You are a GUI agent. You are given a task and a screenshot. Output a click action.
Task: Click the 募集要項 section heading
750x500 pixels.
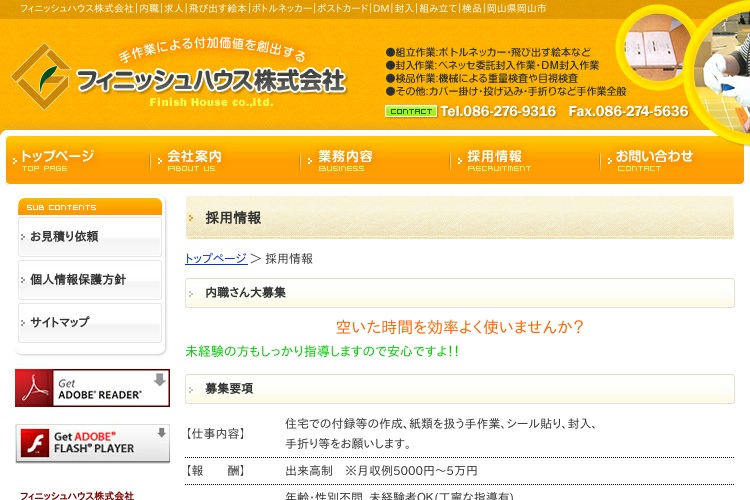click(229, 388)
